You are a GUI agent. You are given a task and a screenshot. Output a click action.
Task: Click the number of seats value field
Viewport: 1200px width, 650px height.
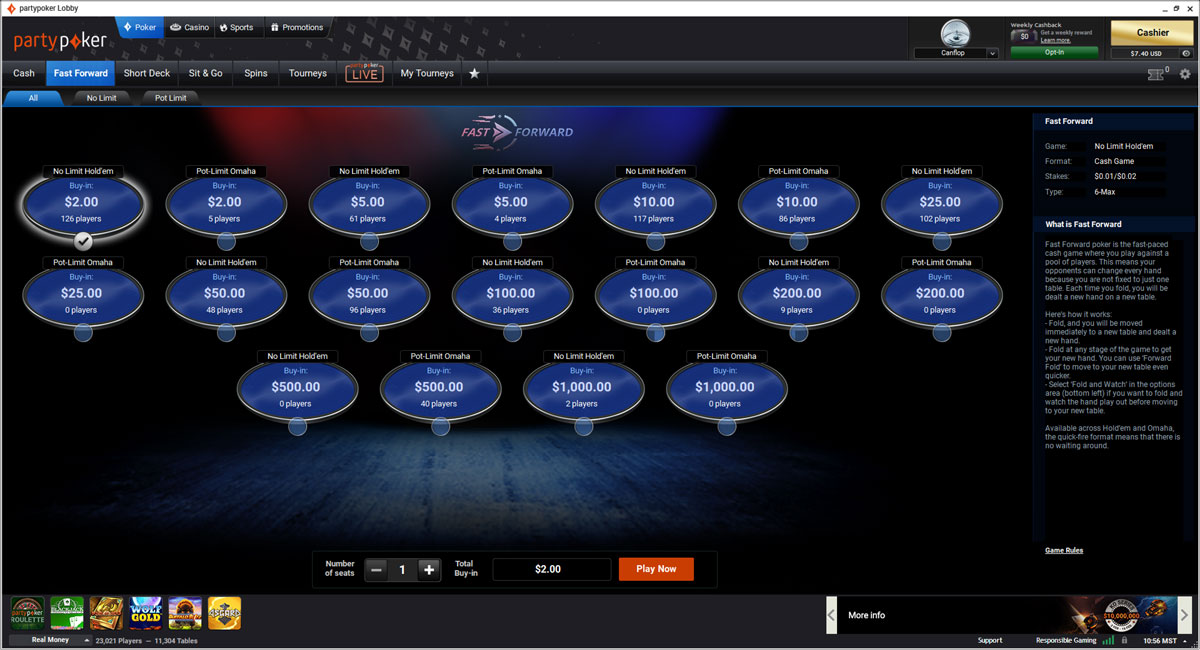(402, 569)
